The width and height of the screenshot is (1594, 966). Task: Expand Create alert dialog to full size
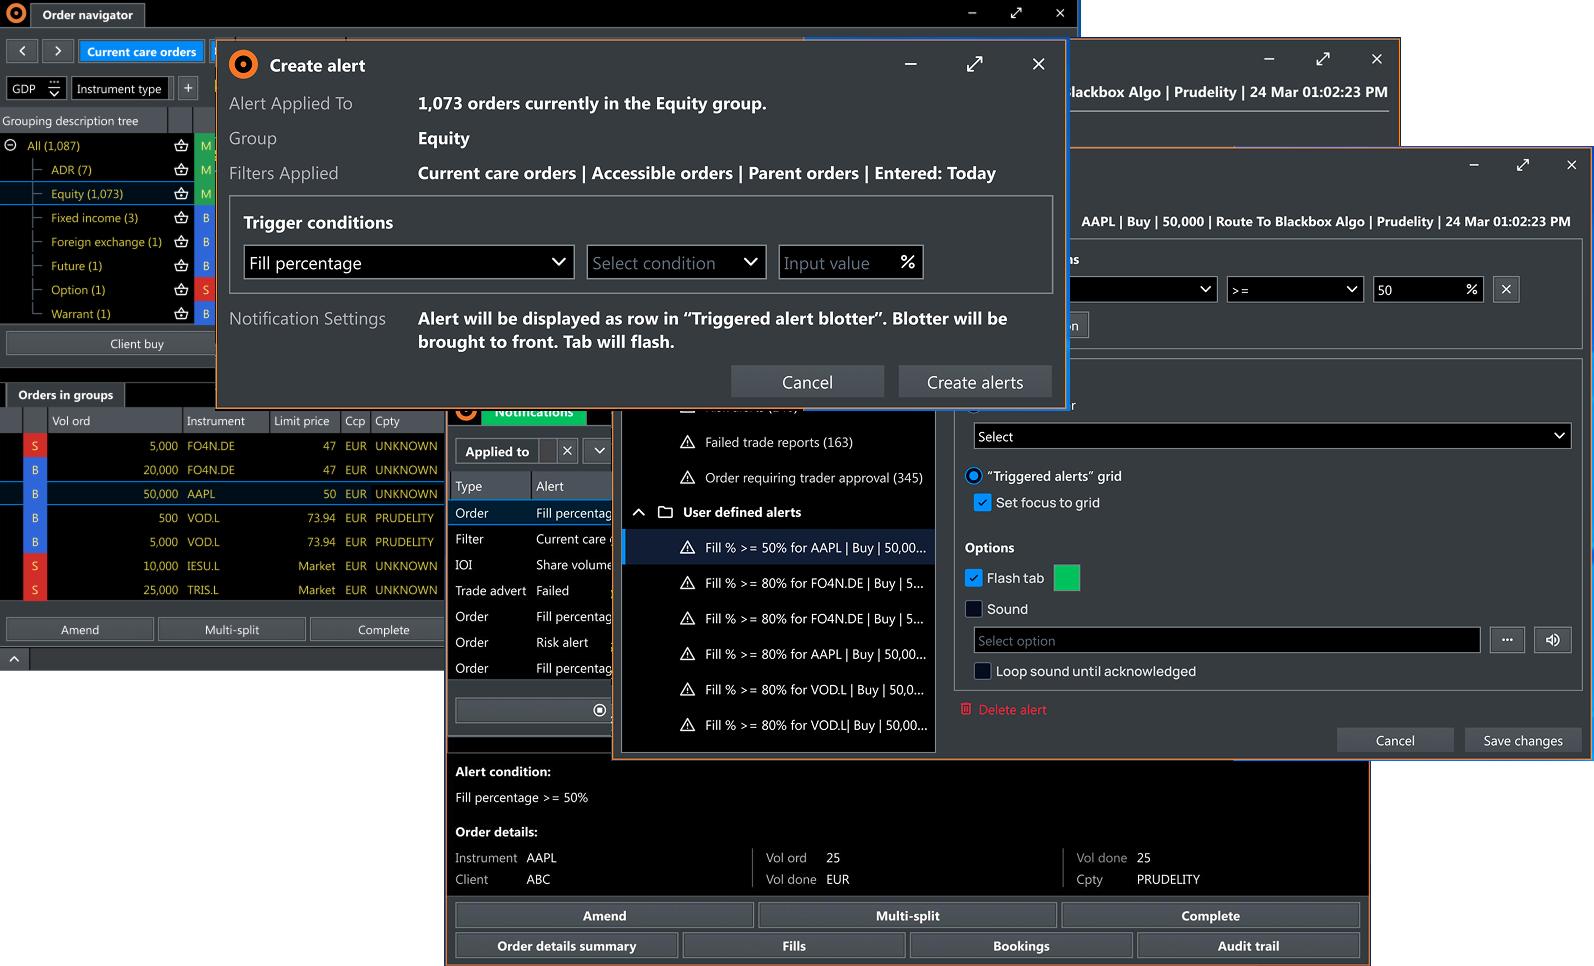[x=975, y=64]
